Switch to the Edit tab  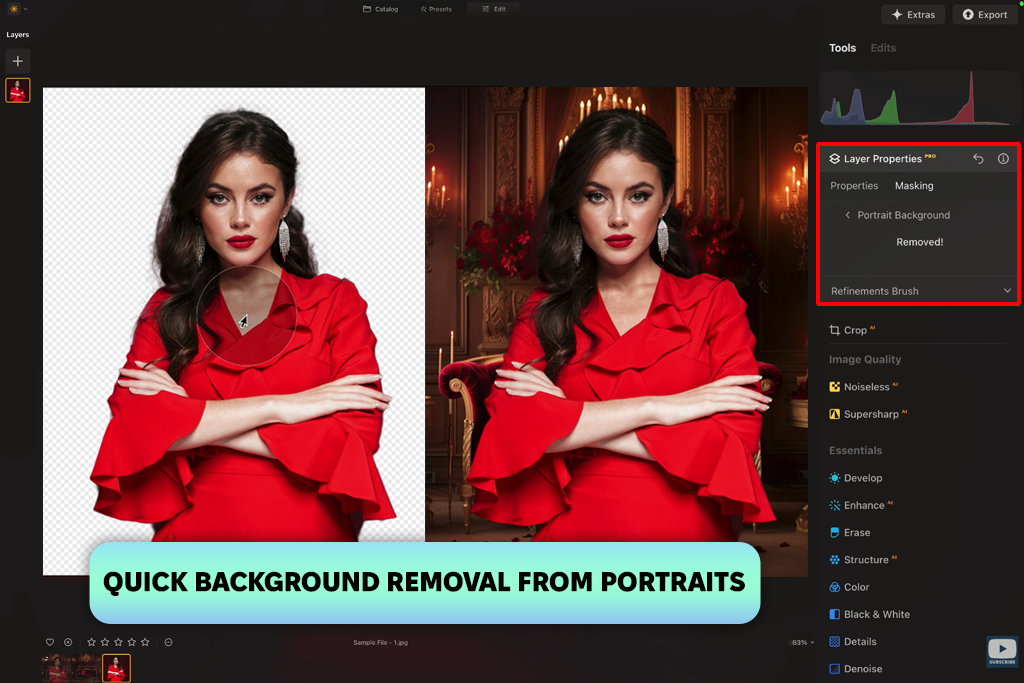point(494,9)
